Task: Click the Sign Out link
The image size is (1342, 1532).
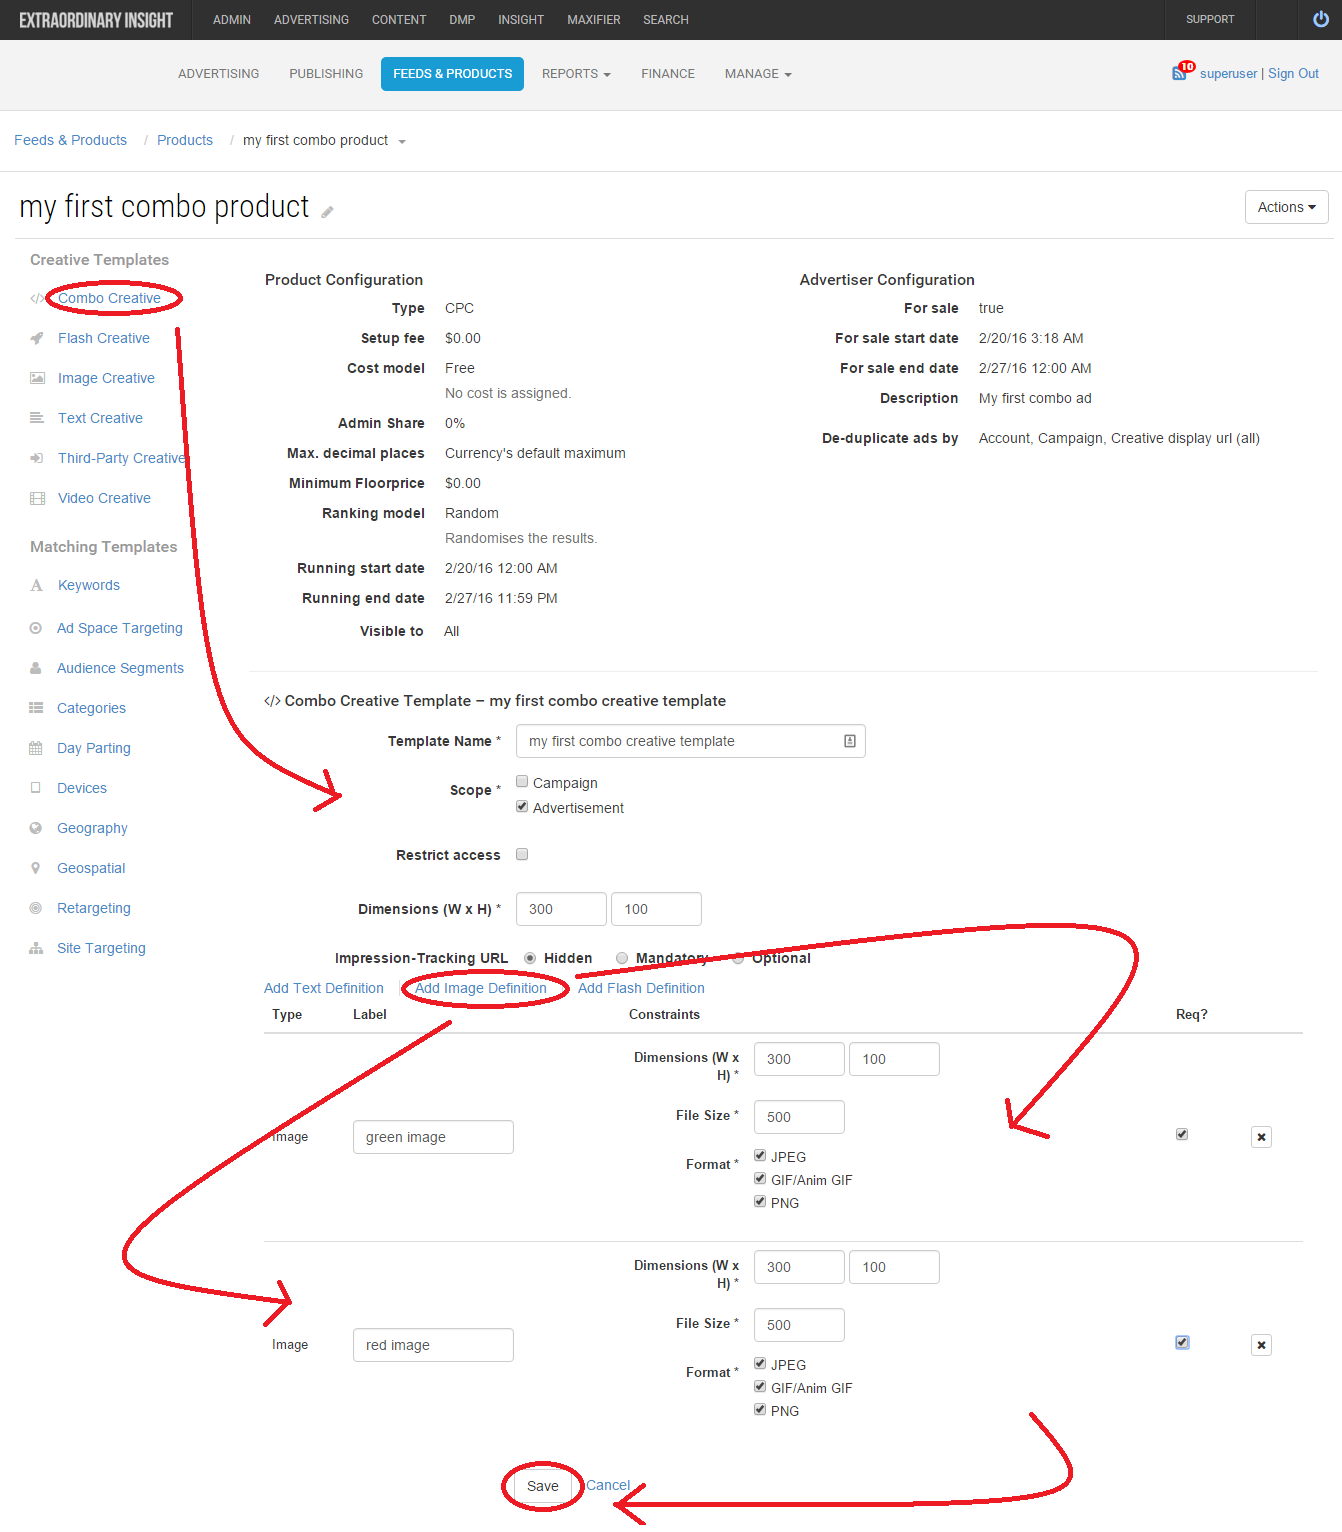Action: pyautogui.click(x=1293, y=73)
